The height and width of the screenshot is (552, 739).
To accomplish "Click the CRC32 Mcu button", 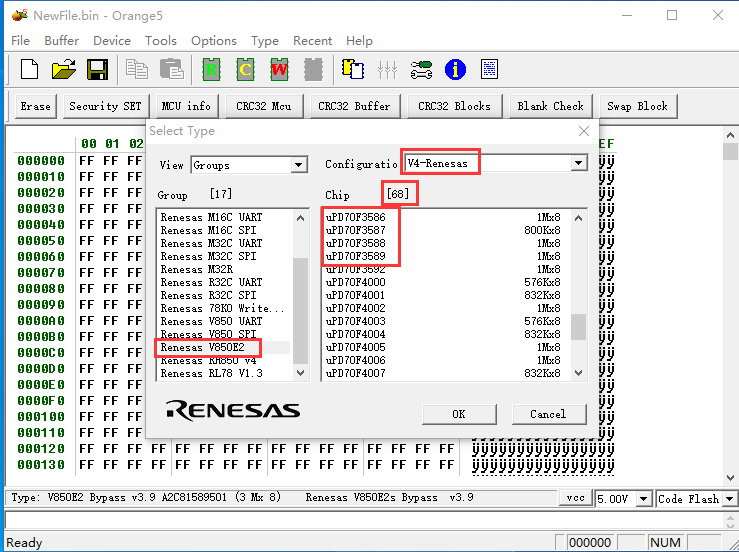I will [263, 107].
